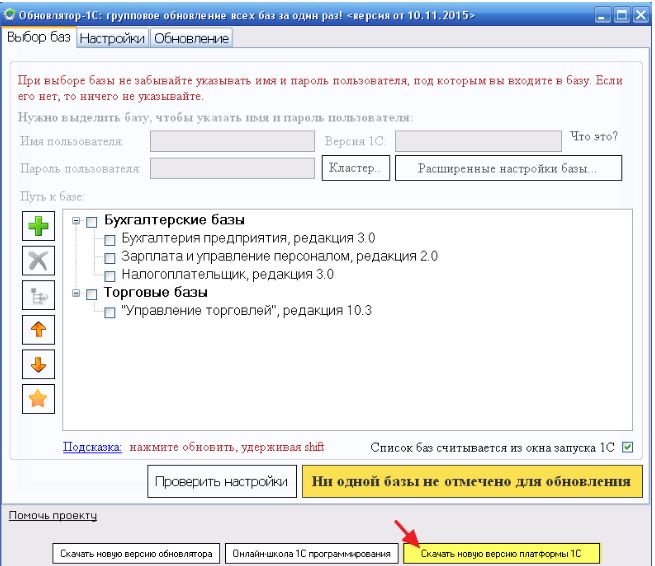This screenshot has height=566, width=655.
Task: Select Бухгалтерия предприятия, редакция 3.0 row
Action: click(248, 238)
